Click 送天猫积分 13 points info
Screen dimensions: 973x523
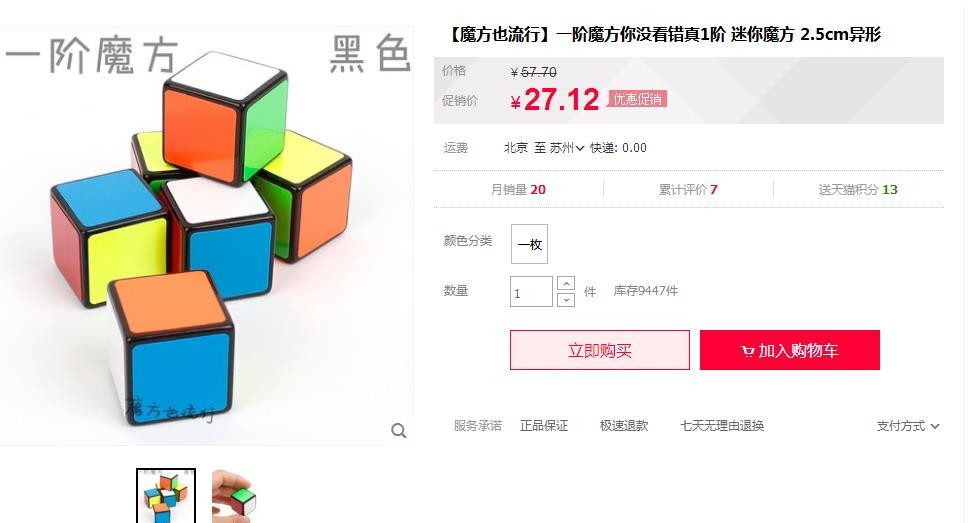pos(858,189)
